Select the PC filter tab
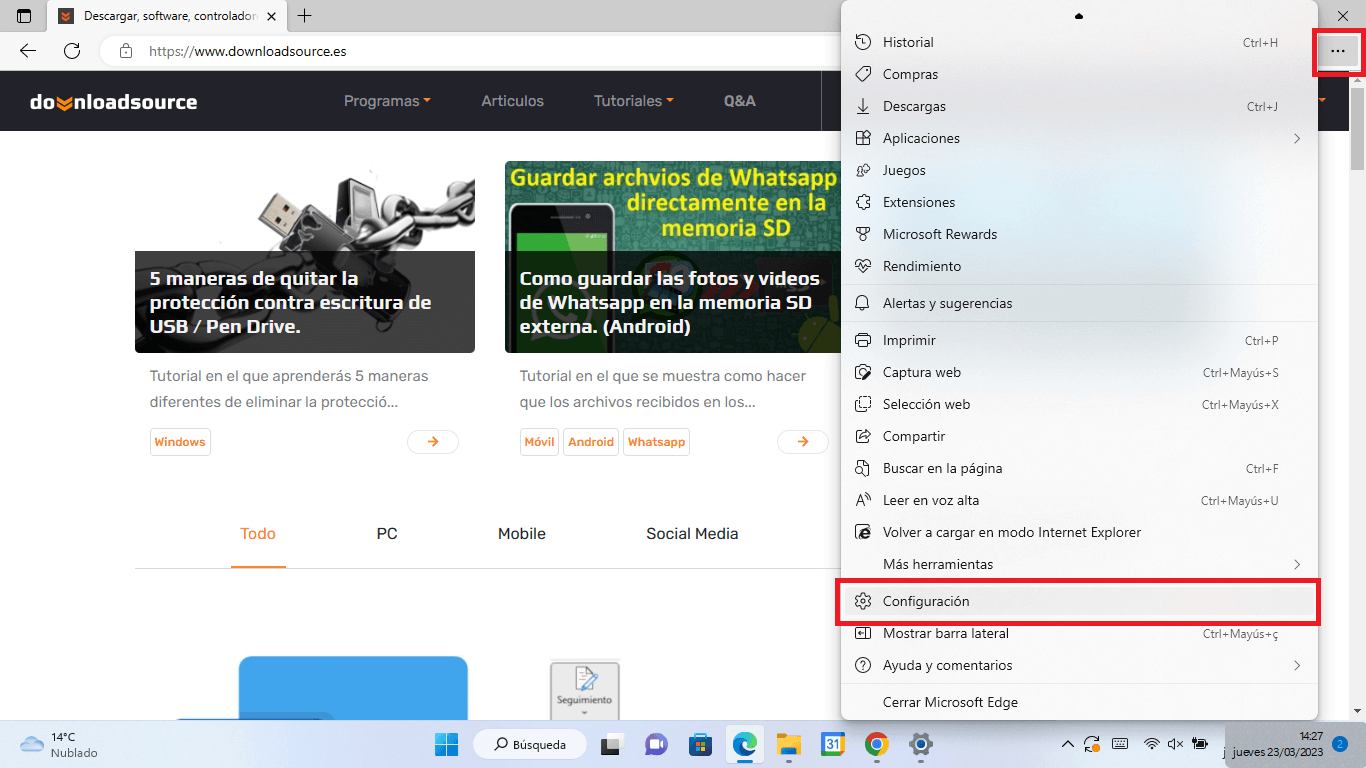This screenshot has height=768, width=1366. [x=387, y=534]
